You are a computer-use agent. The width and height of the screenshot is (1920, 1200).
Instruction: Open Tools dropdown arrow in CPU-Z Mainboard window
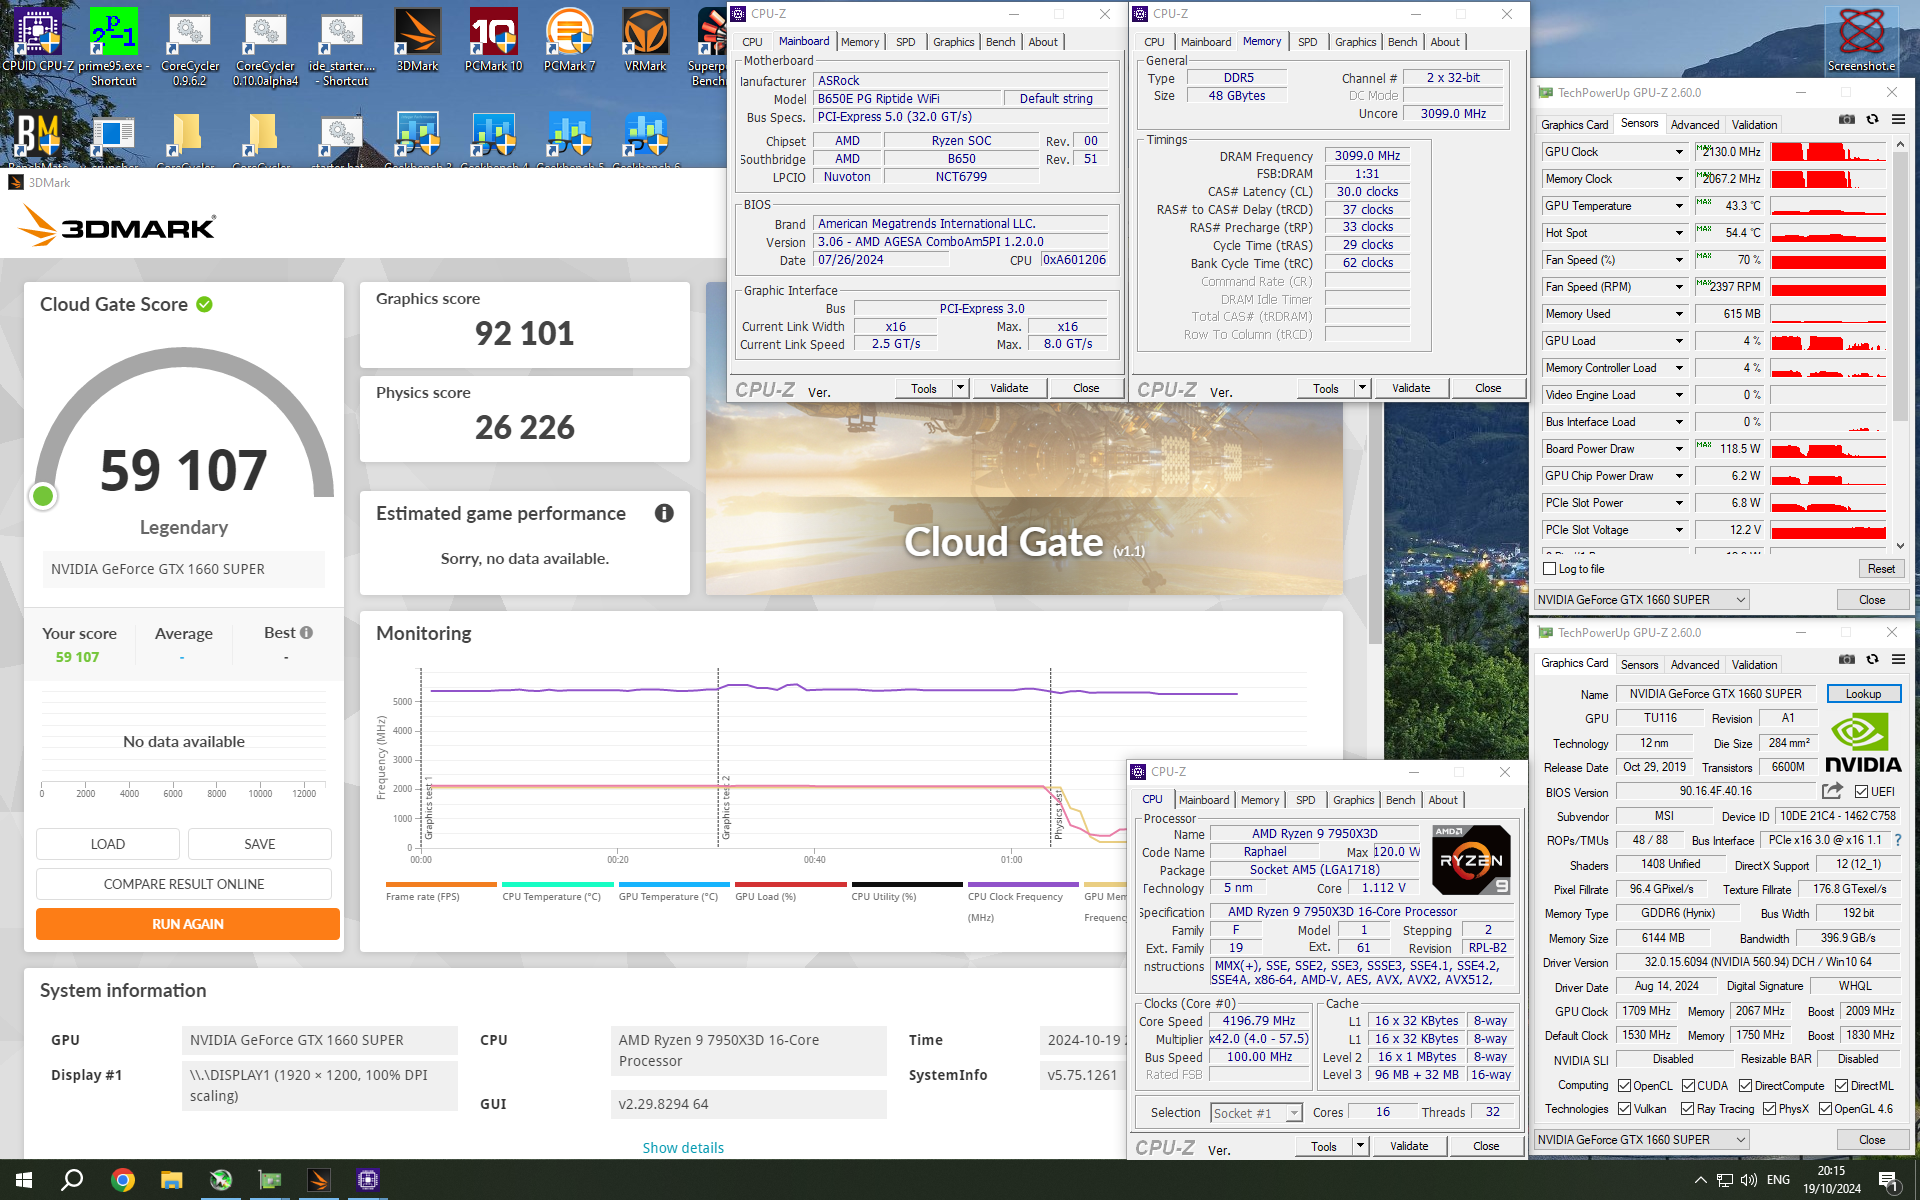tap(960, 388)
